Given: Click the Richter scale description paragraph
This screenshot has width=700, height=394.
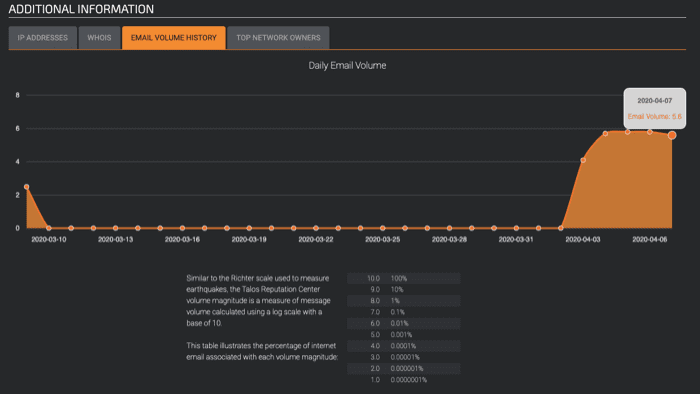Looking at the screenshot, I should [x=258, y=301].
